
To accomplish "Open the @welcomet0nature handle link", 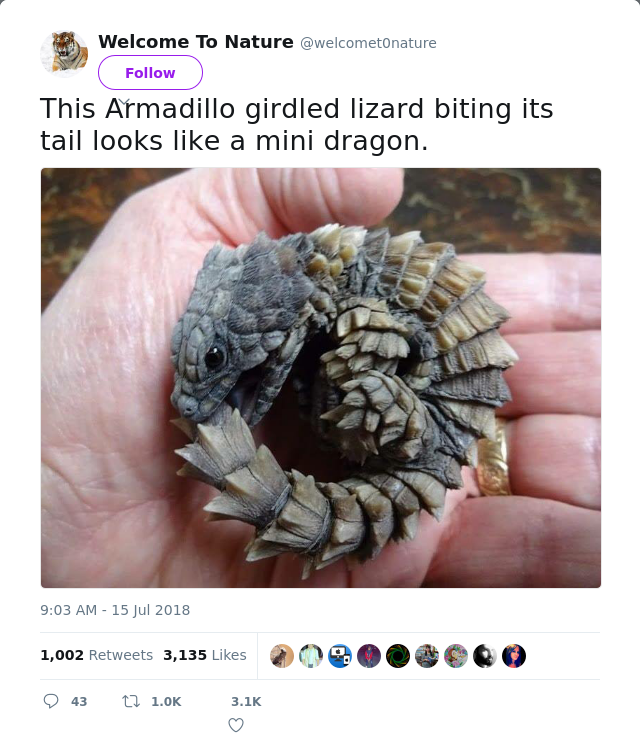I will tap(368, 43).
